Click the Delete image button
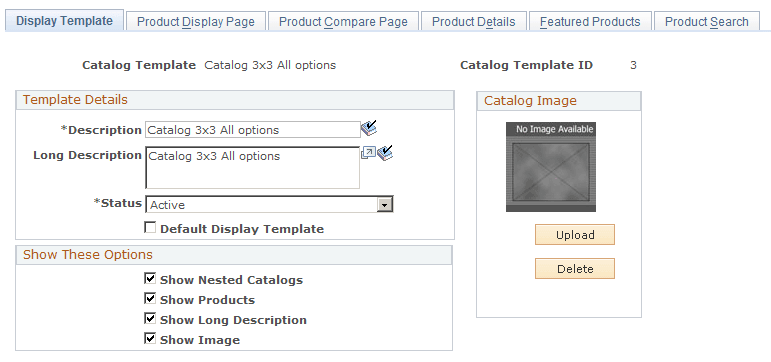 pos(575,269)
